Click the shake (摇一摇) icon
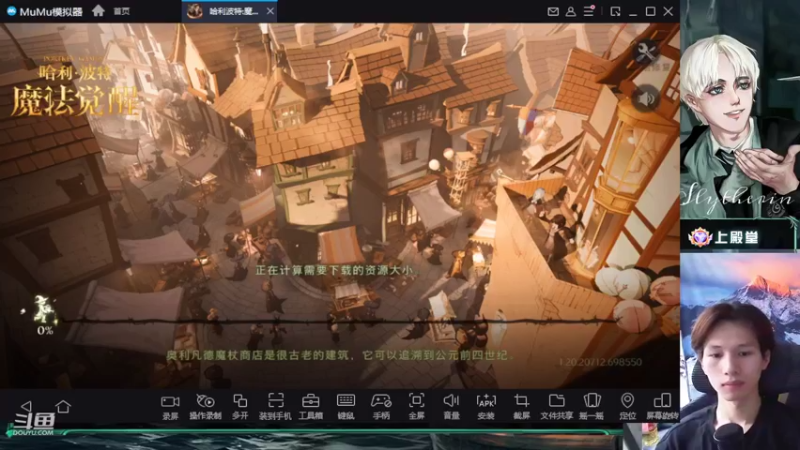This screenshot has width=800, height=450. point(592,407)
